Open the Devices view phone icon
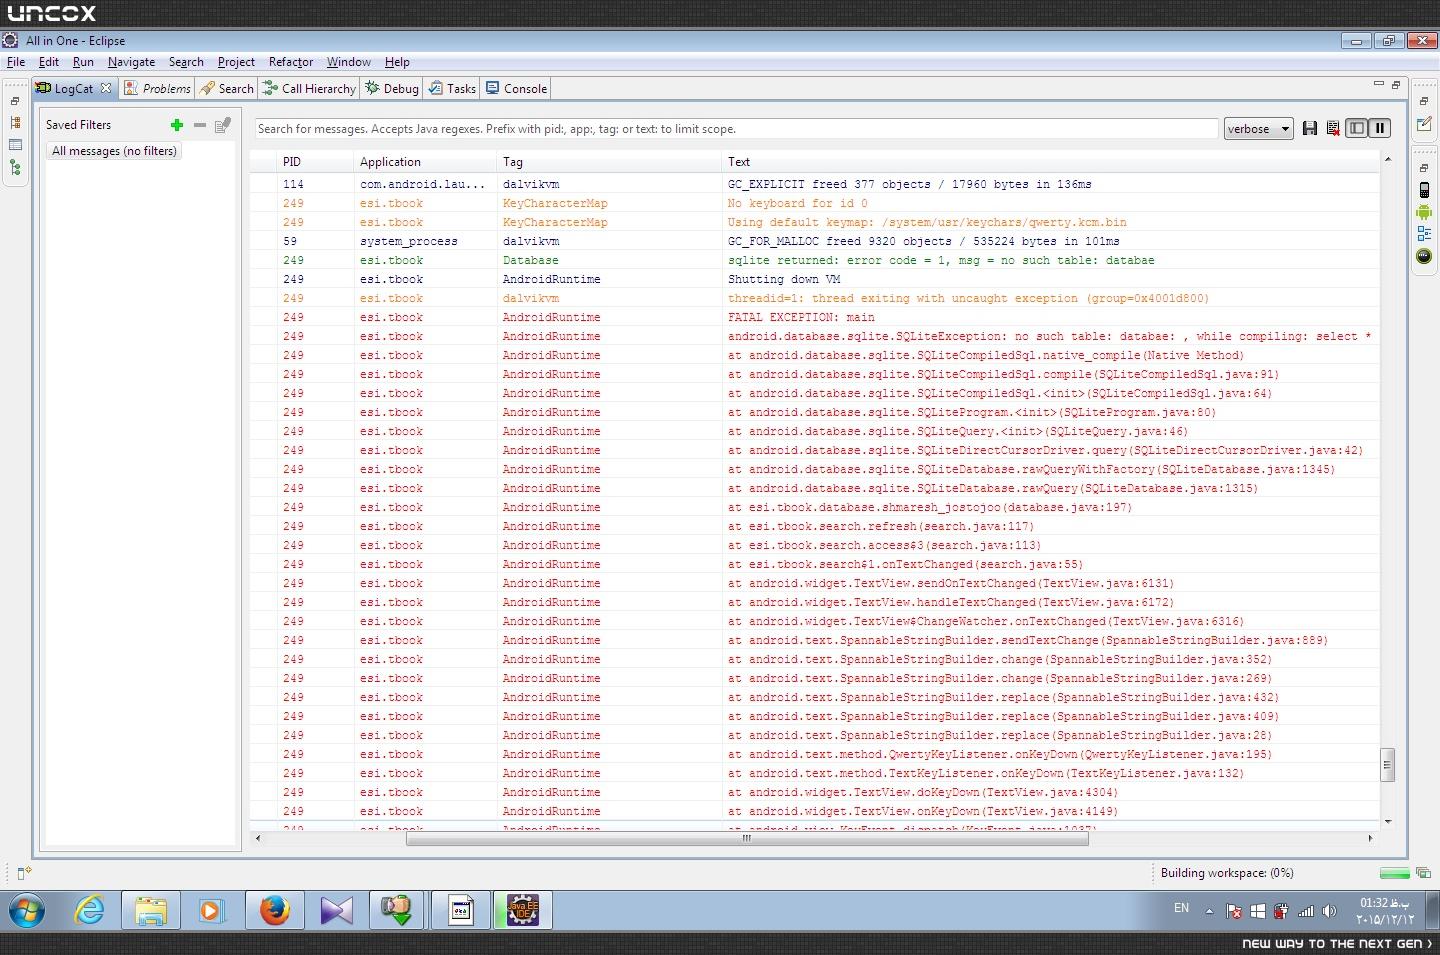The image size is (1440, 955). [x=1424, y=190]
